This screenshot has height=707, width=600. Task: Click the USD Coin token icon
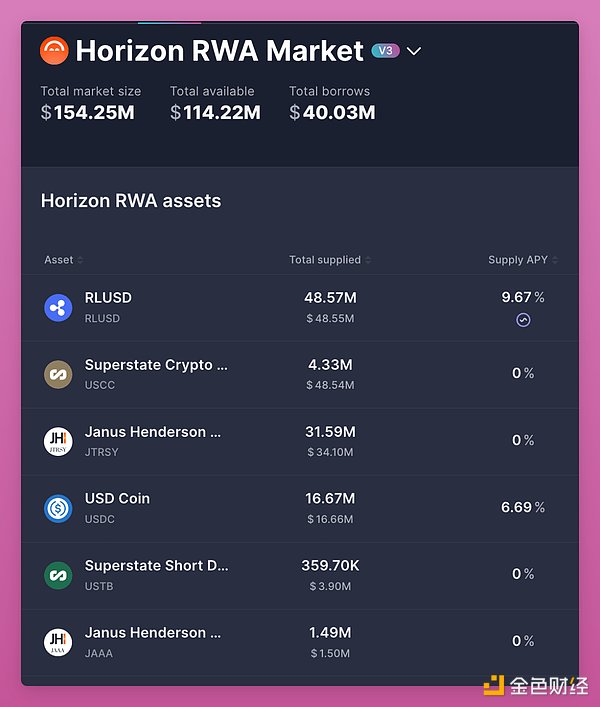pos(58,508)
